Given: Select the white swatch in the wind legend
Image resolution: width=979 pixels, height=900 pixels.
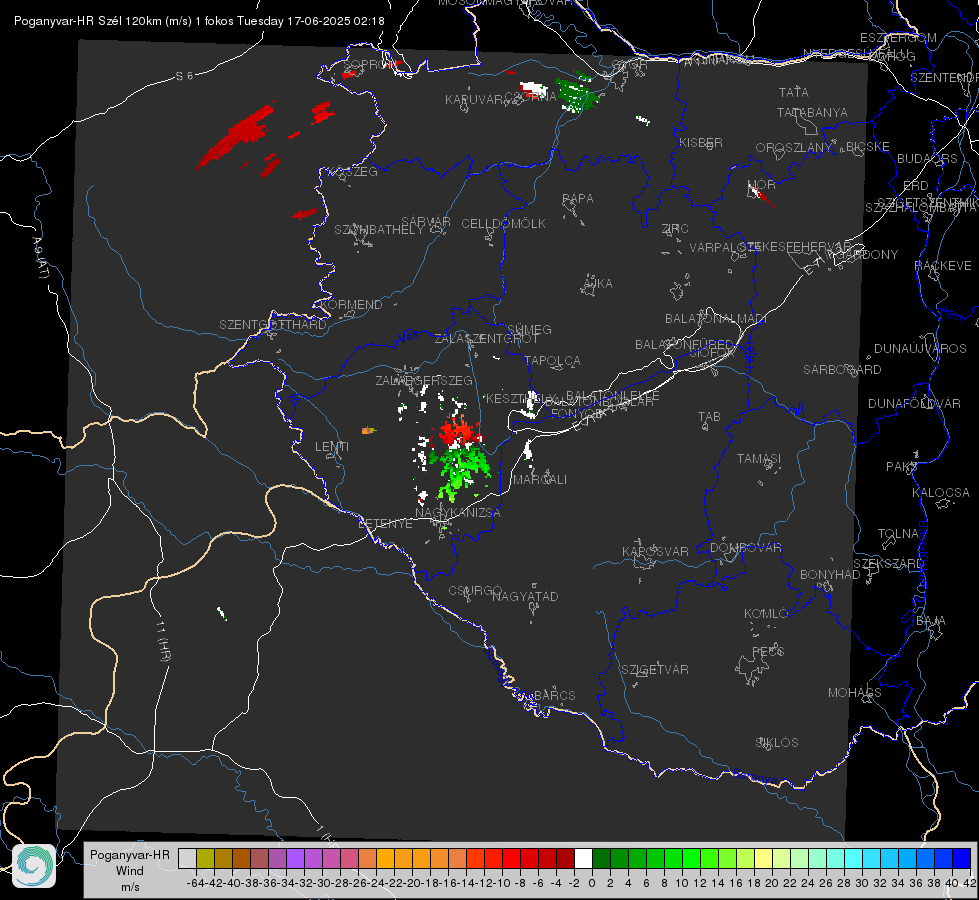Looking at the screenshot, I should pos(583,858).
